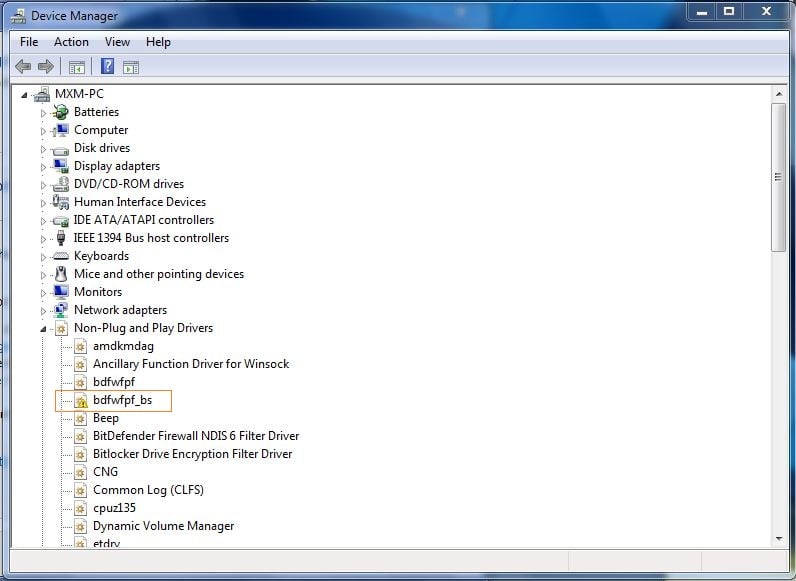Select Bitlocker Drive Encryption Filter Driver
Screen dimensions: 796x581
pyautogui.click(x=192, y=454)
